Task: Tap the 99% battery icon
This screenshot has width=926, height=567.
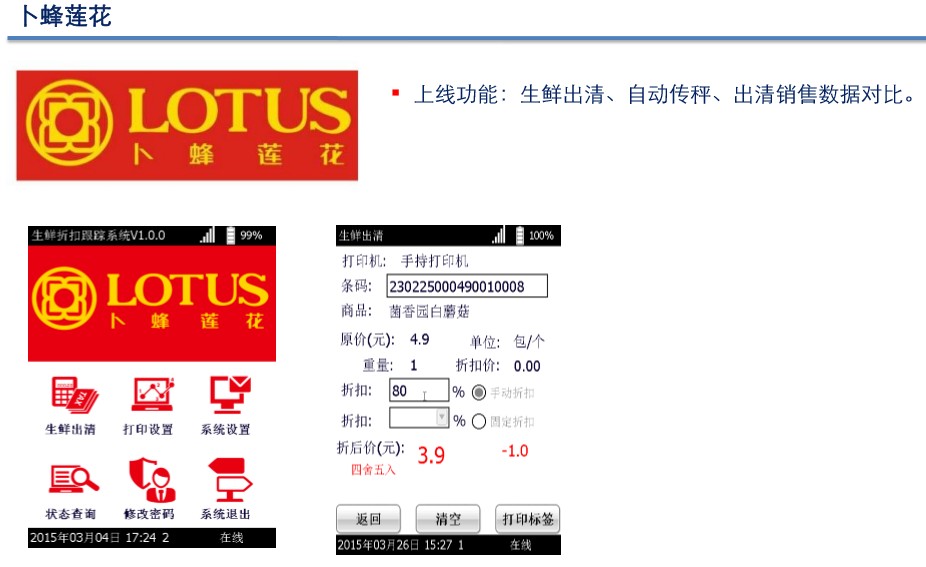Action: pyautogui.click(x=231, y=235)
